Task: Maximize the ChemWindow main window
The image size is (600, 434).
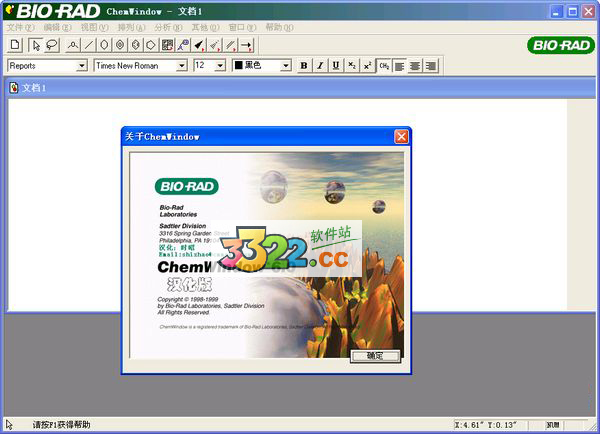Action: pyautogui.click(x=572, y=11)
